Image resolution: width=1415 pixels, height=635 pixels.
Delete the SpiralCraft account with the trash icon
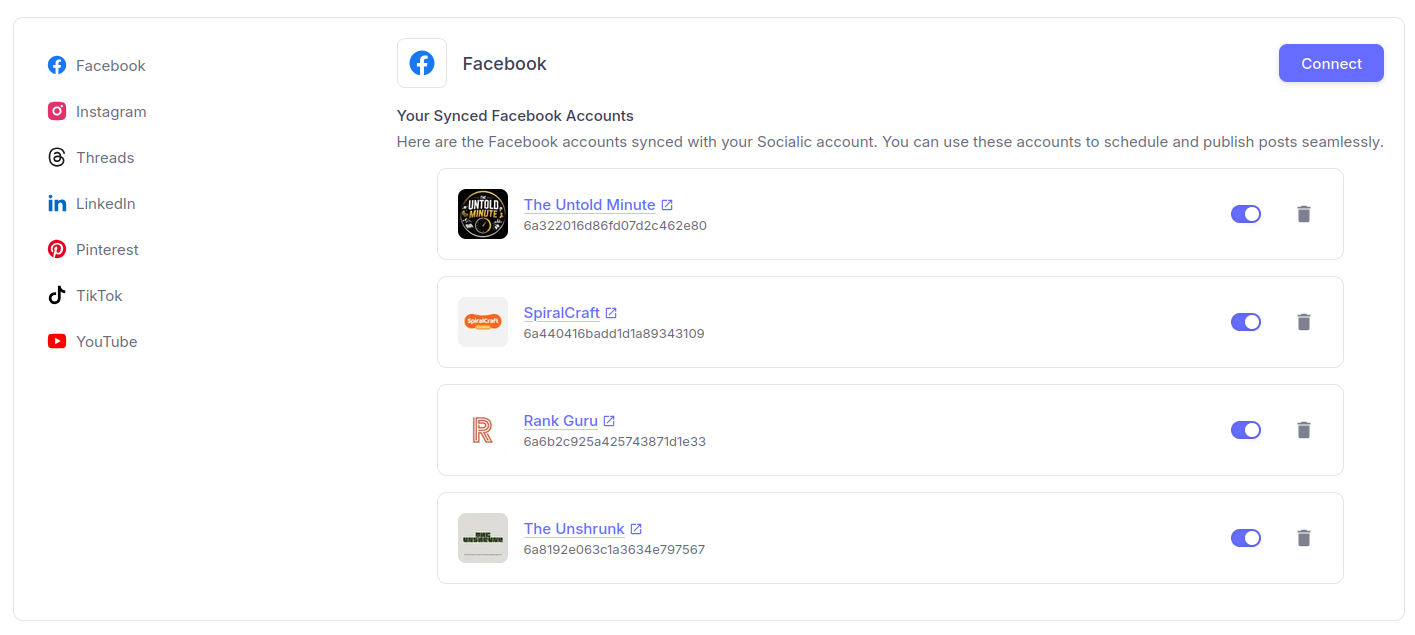click(1303, 322)
